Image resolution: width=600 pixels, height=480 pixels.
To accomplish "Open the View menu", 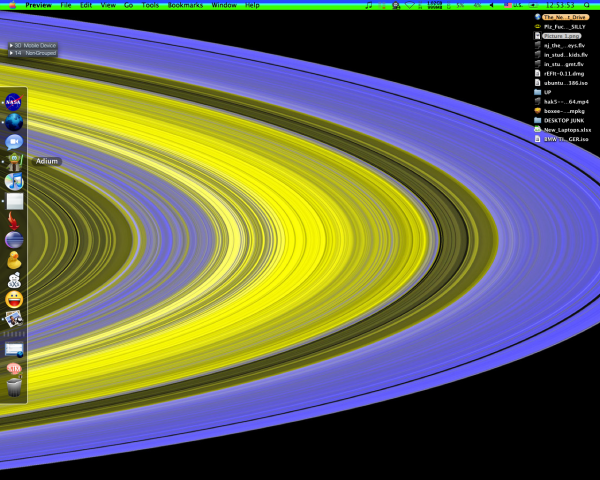I will point(108,5).
